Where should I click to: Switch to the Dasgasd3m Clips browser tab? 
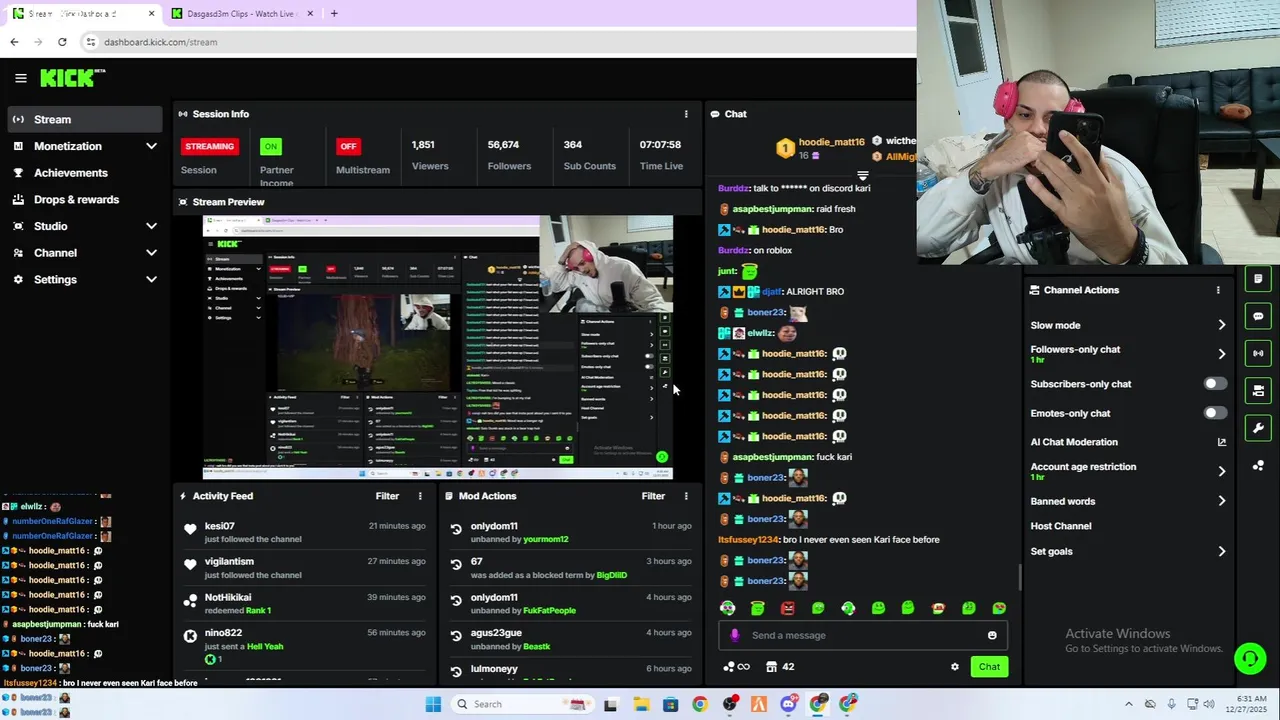pyautogui.click(x=240, y=14)
